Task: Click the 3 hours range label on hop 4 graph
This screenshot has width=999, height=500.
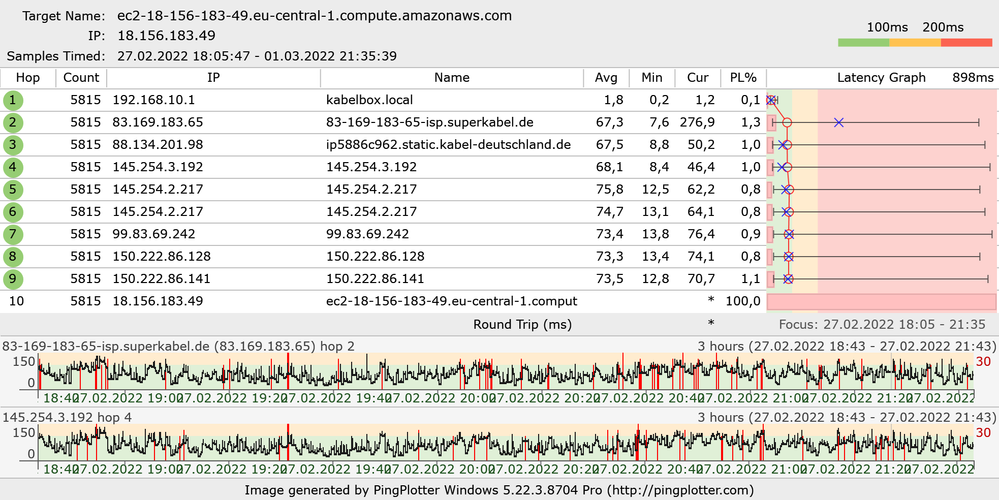Action: pyautogui.click(x=846, y=417)
